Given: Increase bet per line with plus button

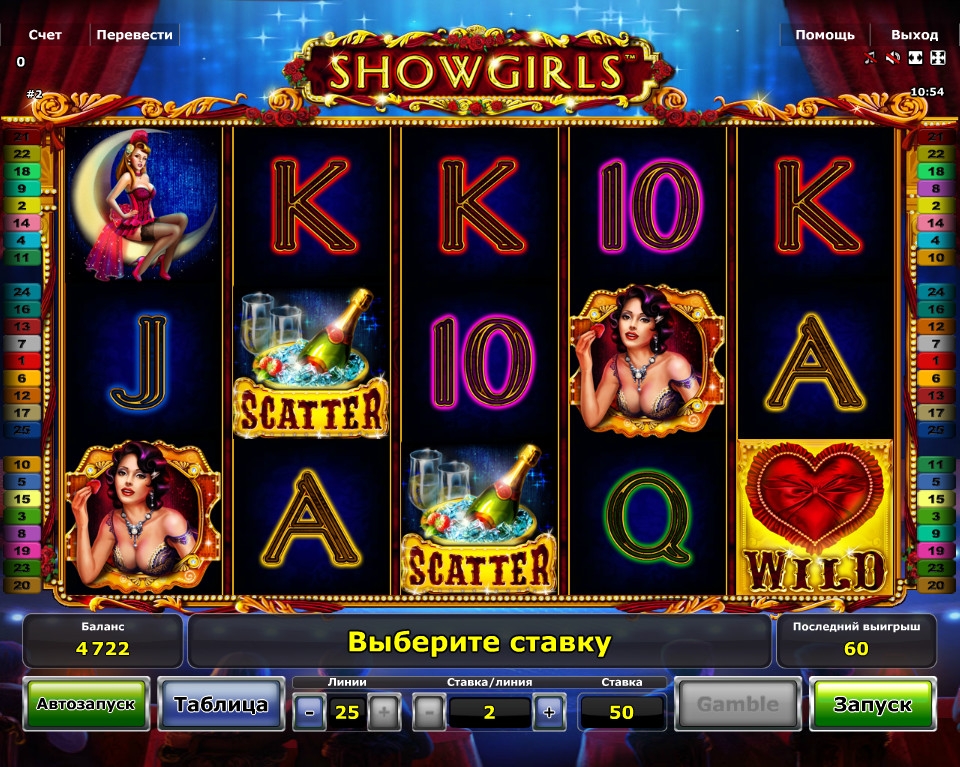Looking at the screenshot, I should 549,712.
